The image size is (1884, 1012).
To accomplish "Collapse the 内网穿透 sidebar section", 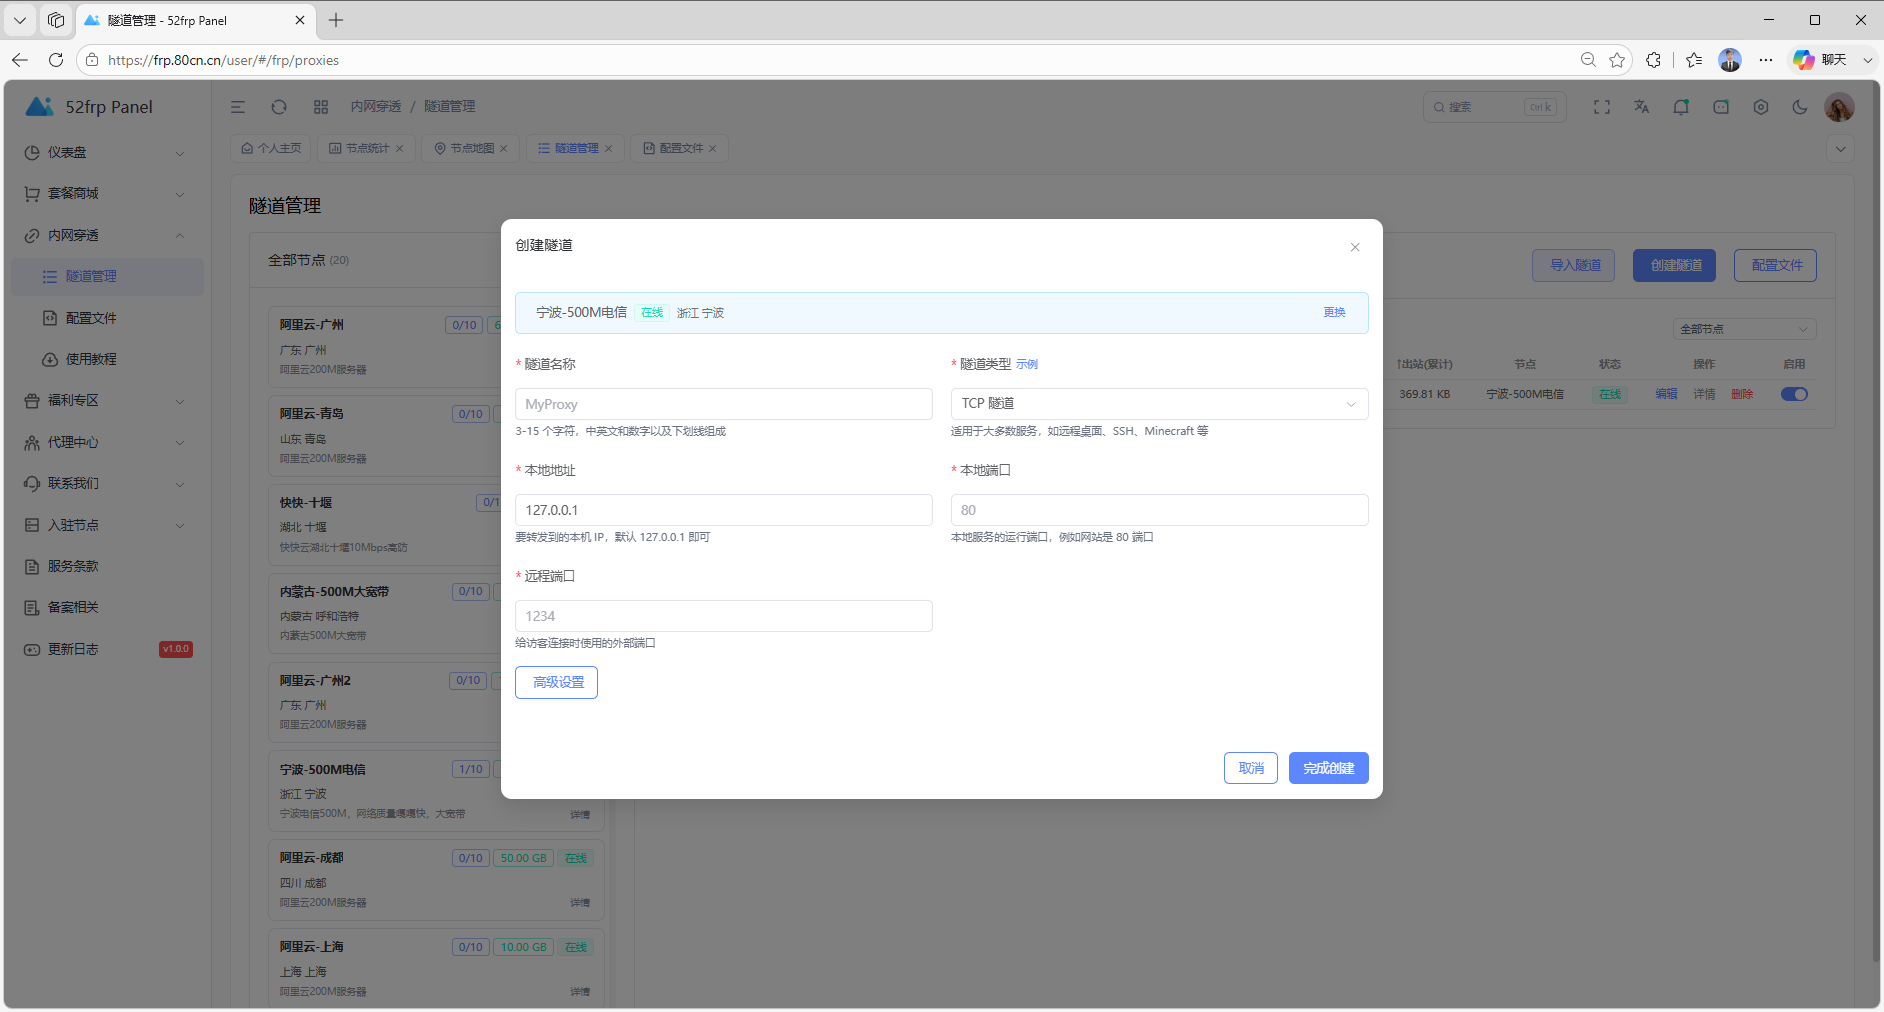I will [x=105, y=235].
